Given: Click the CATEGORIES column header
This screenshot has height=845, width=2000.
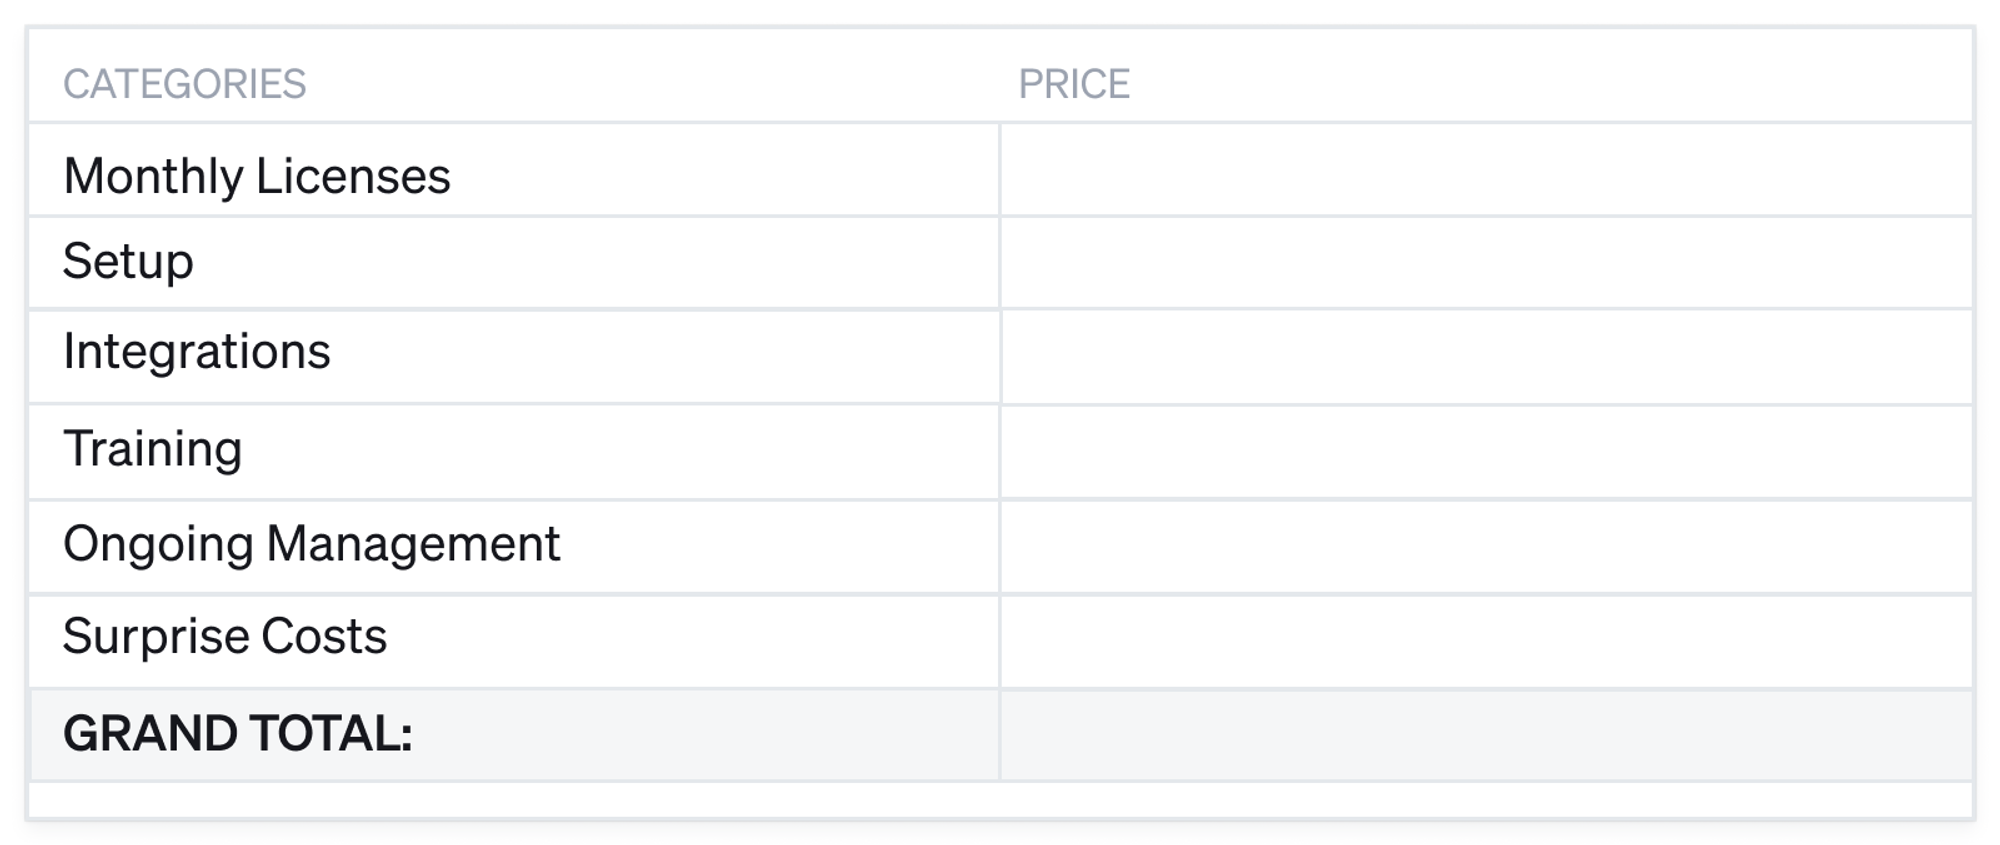Looking at the screenshot, I should coord(184,84).
